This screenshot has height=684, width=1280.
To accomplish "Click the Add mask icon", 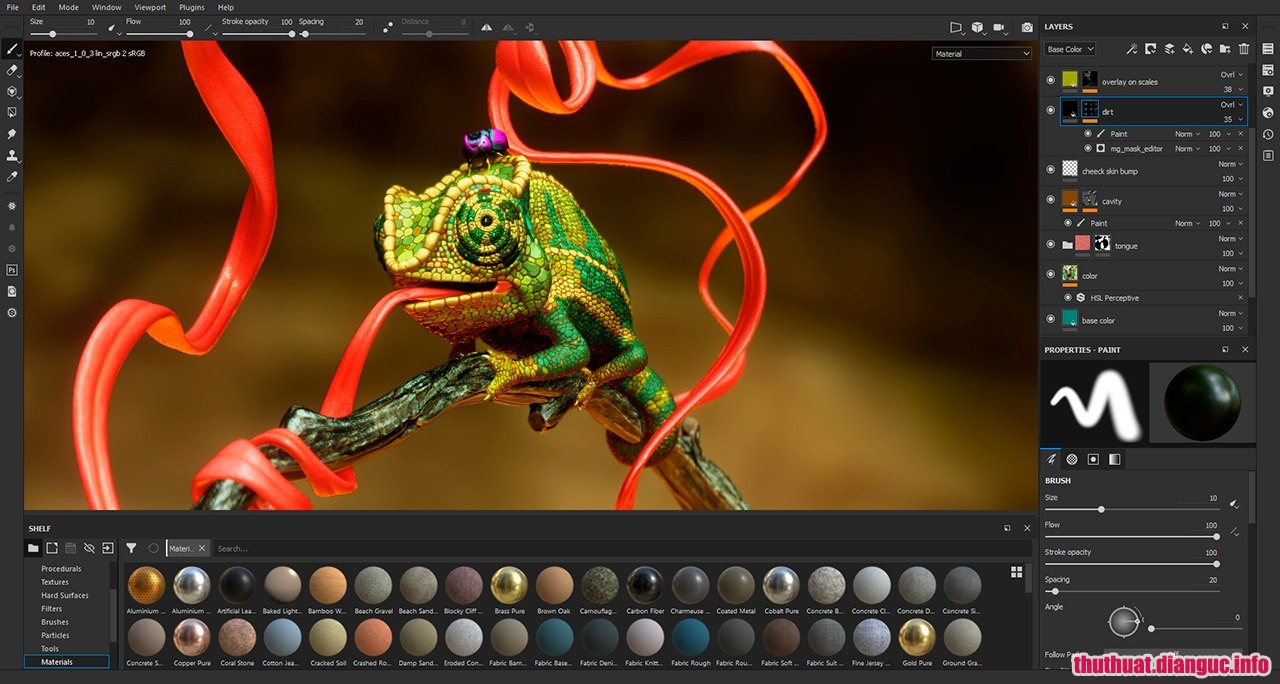I will pyautogui.click(x=1150, y=48).
